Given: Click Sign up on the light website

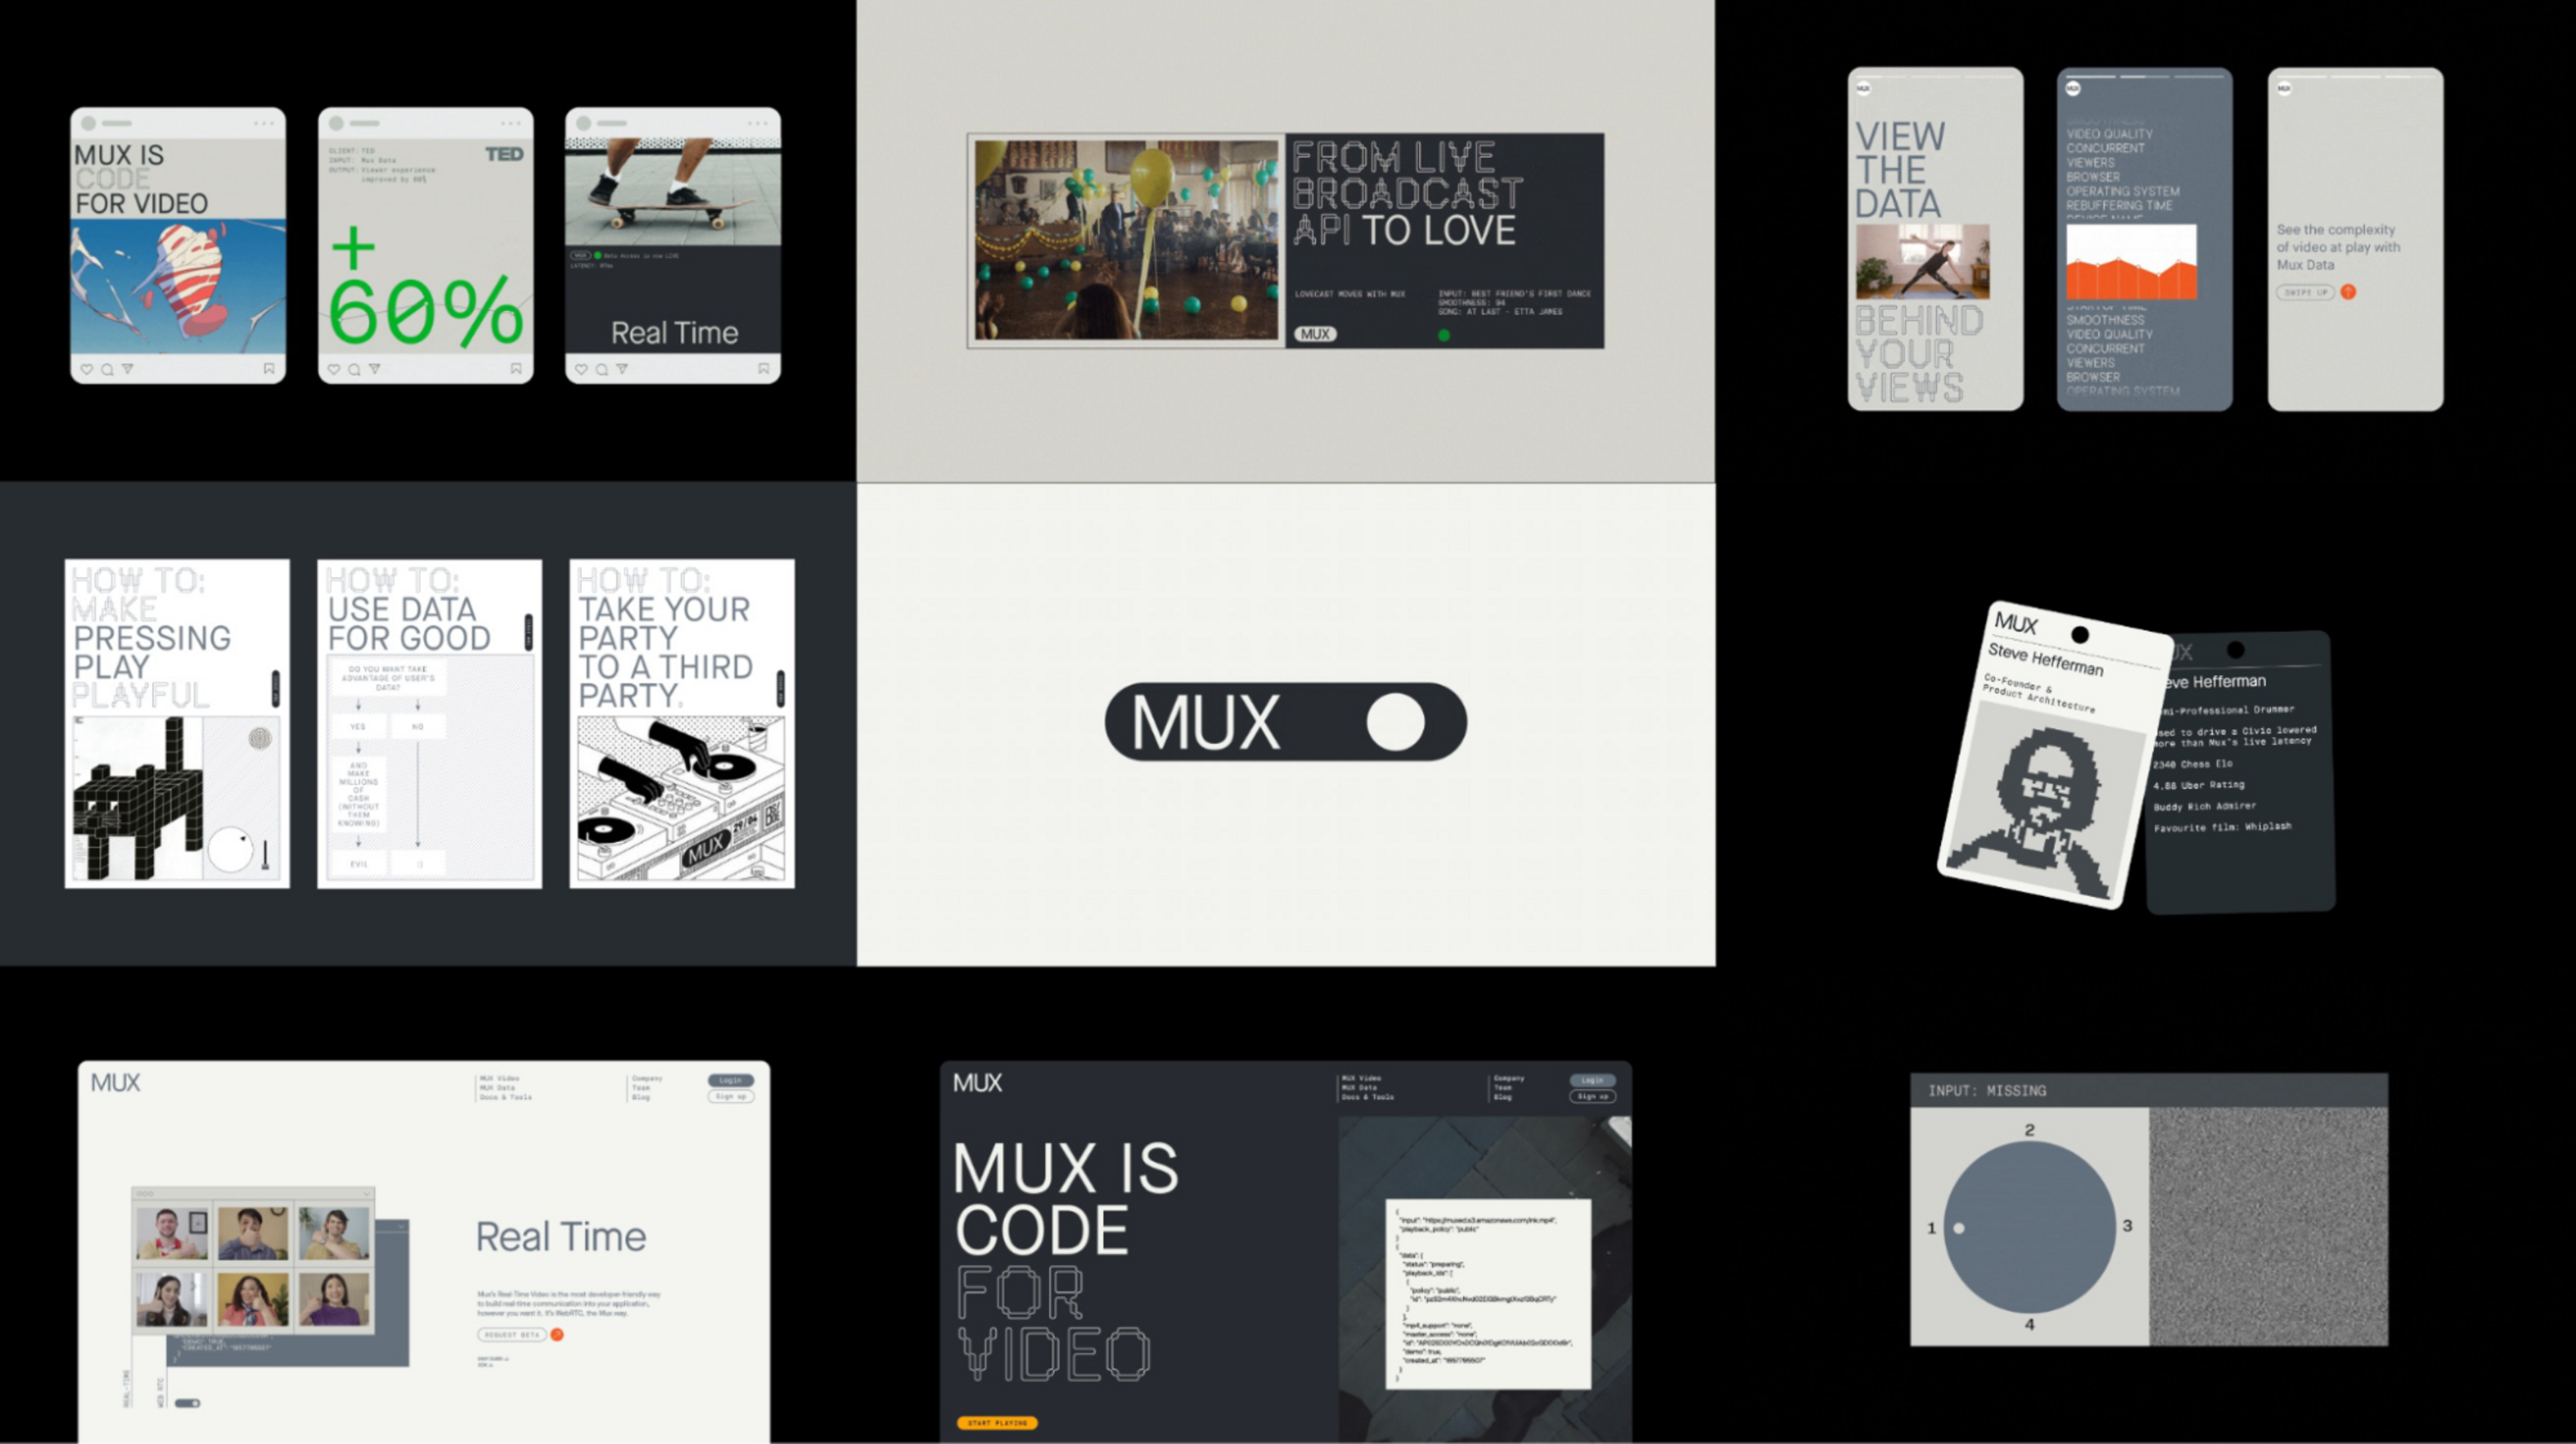Looking at the screenshot, I should tap(731, 1097).
